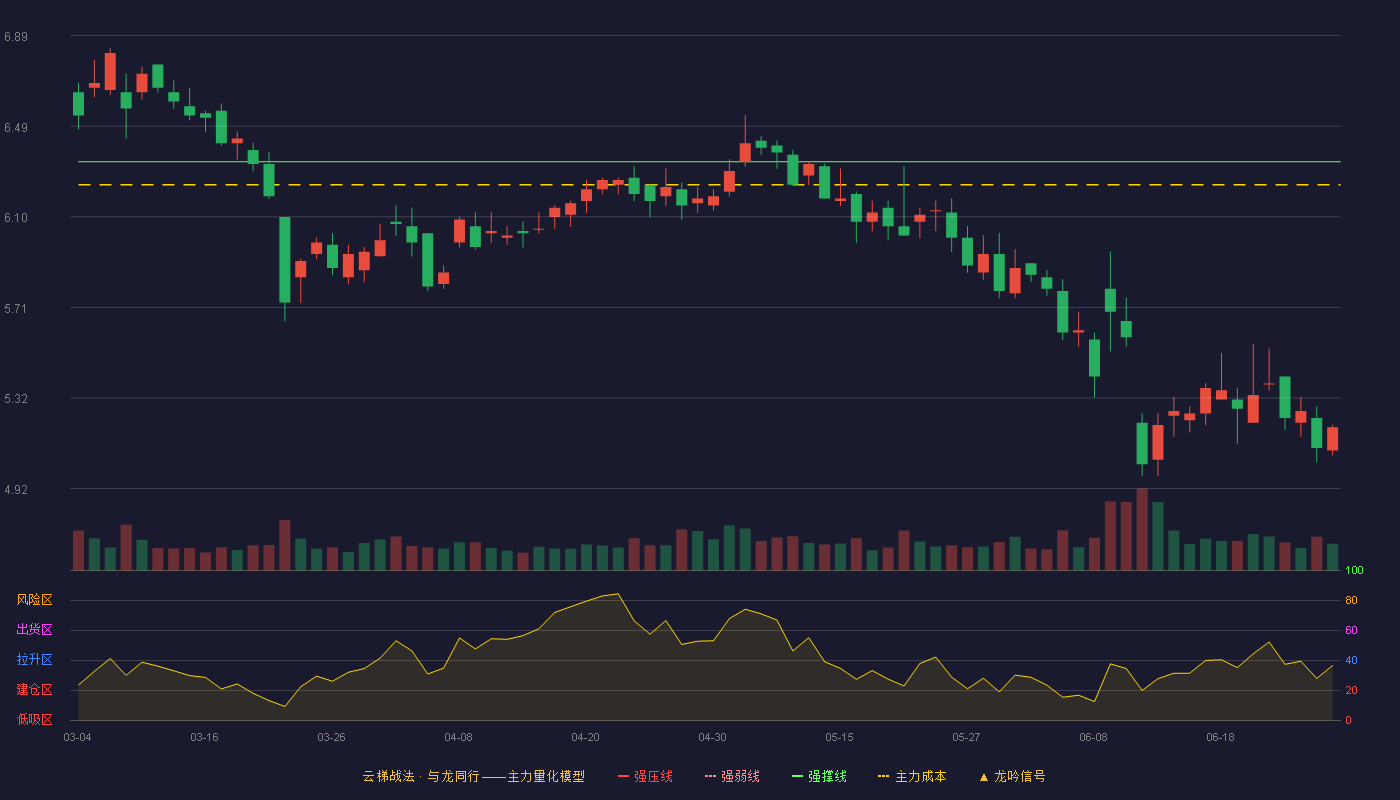The image size is (1400, 800).
Task: Click the green 100 indicator scale value
Action: pos(1354,571)
